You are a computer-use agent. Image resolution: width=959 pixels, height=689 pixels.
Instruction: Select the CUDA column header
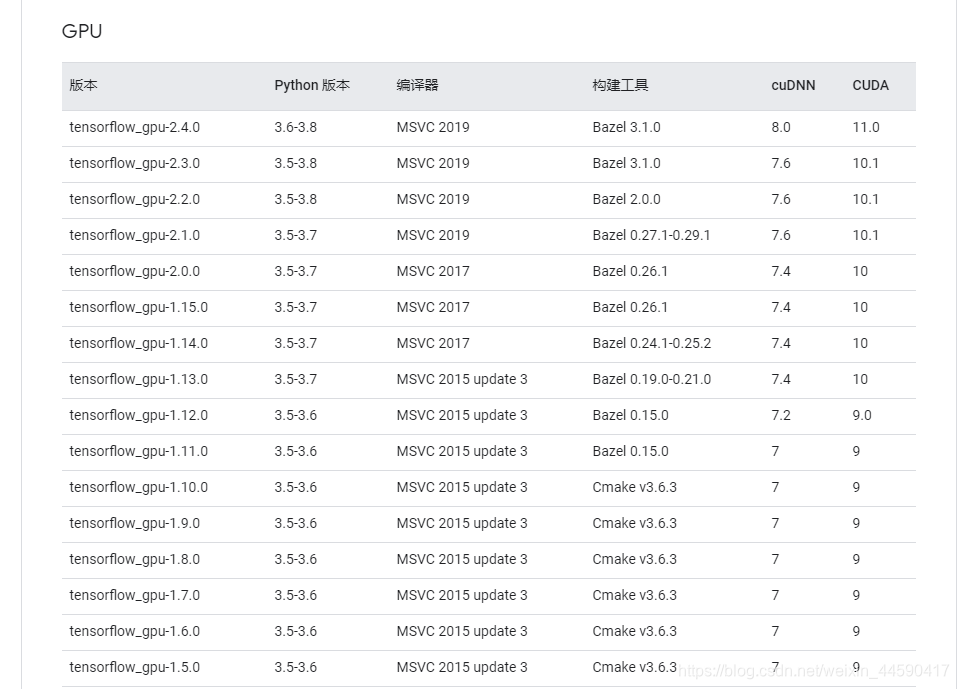(x=870, y=85)
